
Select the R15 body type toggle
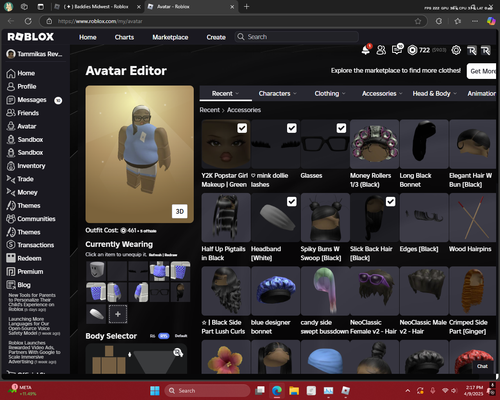164,336
